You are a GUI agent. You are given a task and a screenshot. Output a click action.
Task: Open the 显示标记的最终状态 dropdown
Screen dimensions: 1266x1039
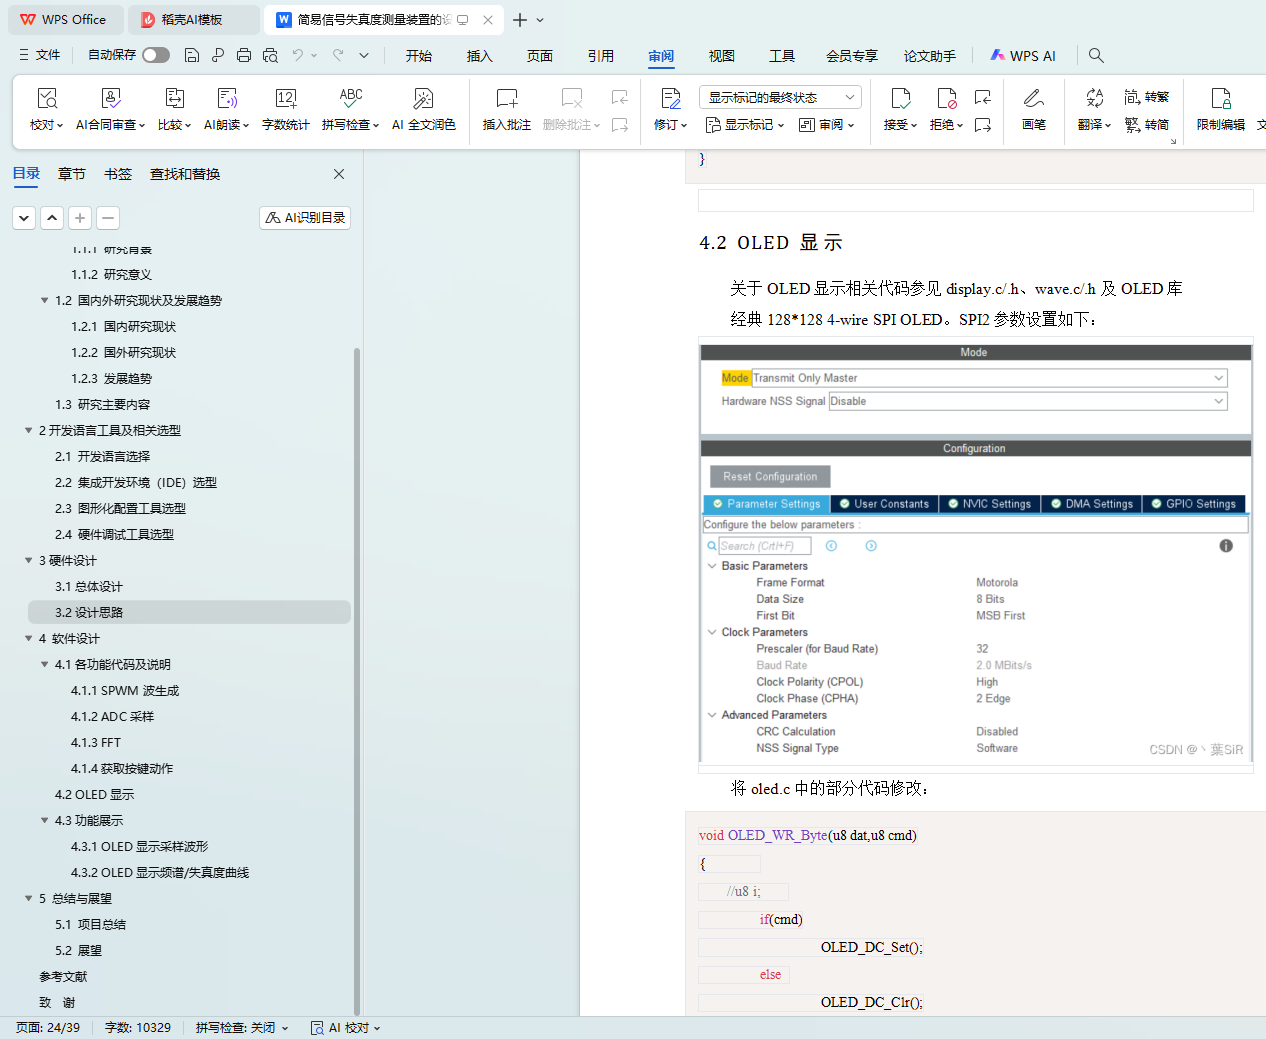click(780, 97)
